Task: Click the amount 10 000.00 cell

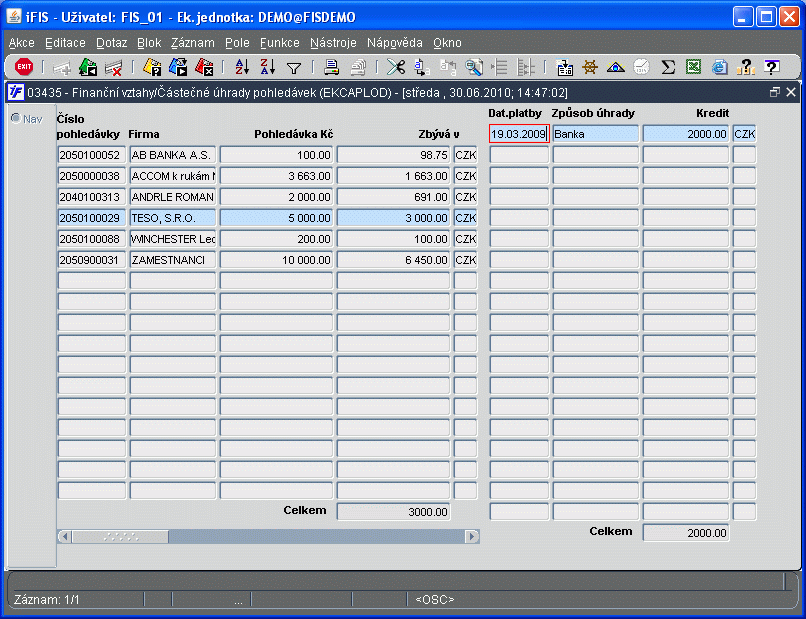Action: coord(277,260)
